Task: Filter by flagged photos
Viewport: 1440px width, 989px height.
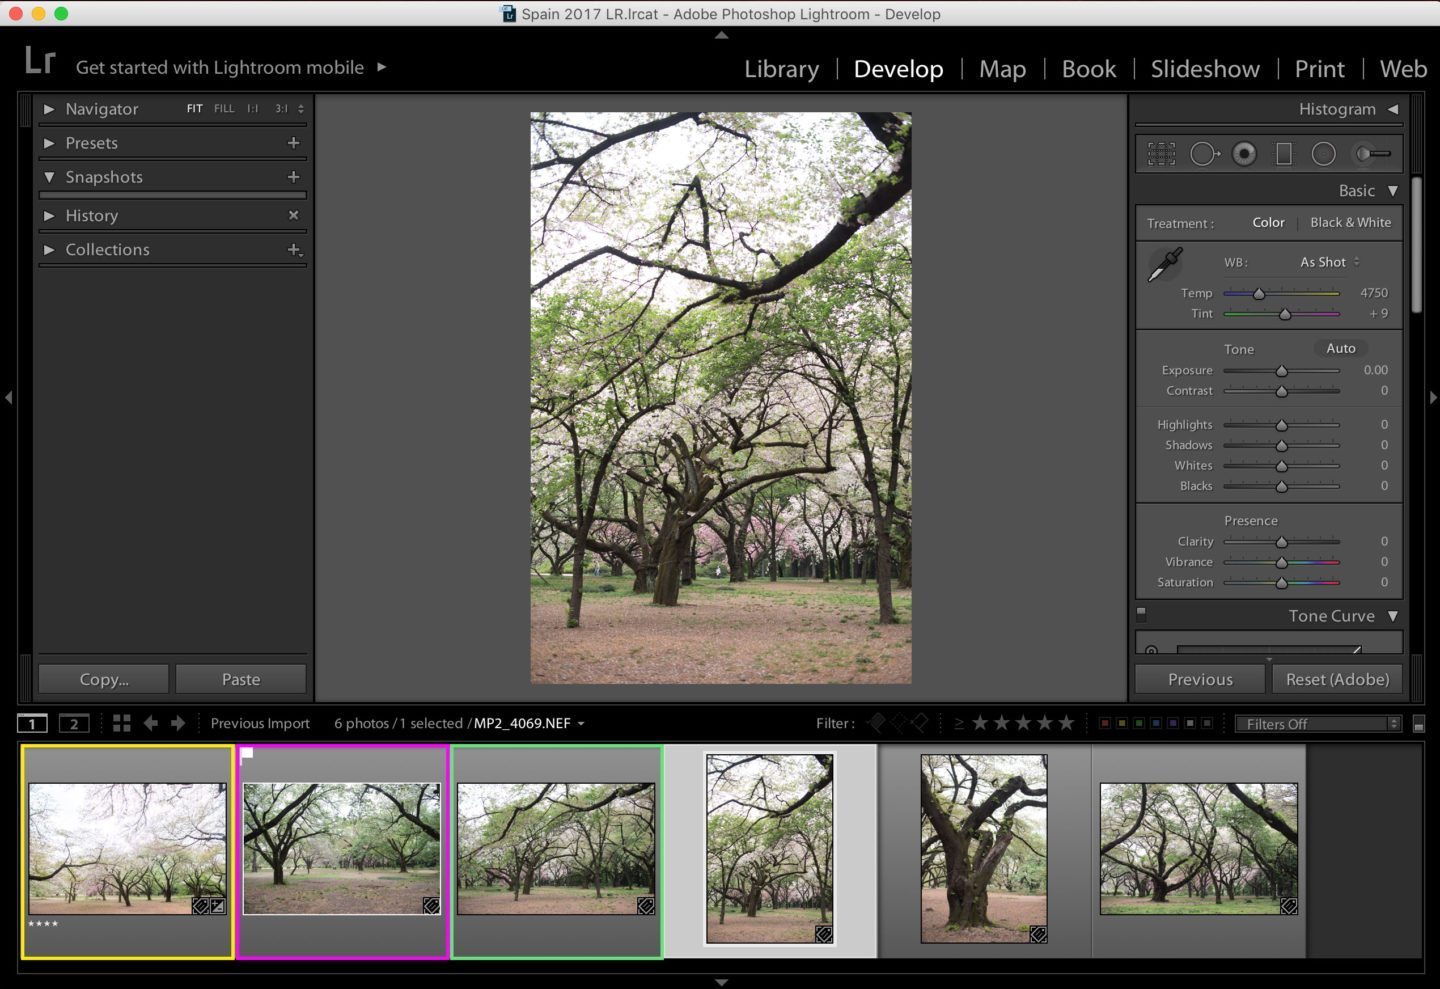Action: coord(877,722)
